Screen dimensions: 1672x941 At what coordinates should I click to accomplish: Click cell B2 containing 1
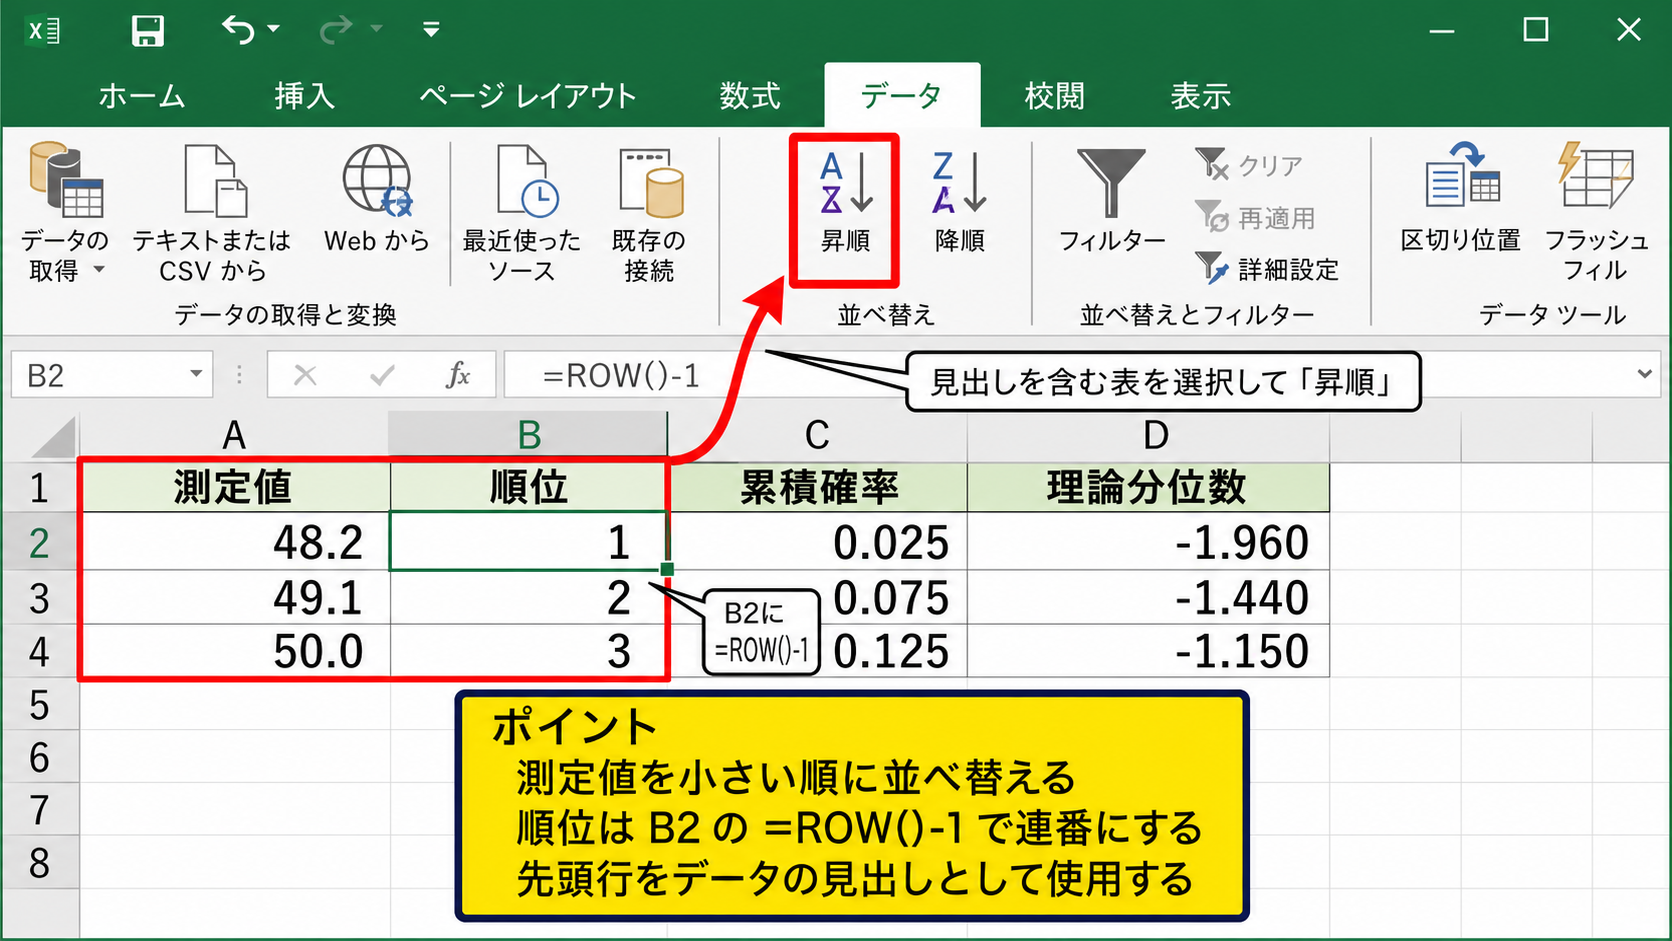pyautogui.click(x=528, y=542)
